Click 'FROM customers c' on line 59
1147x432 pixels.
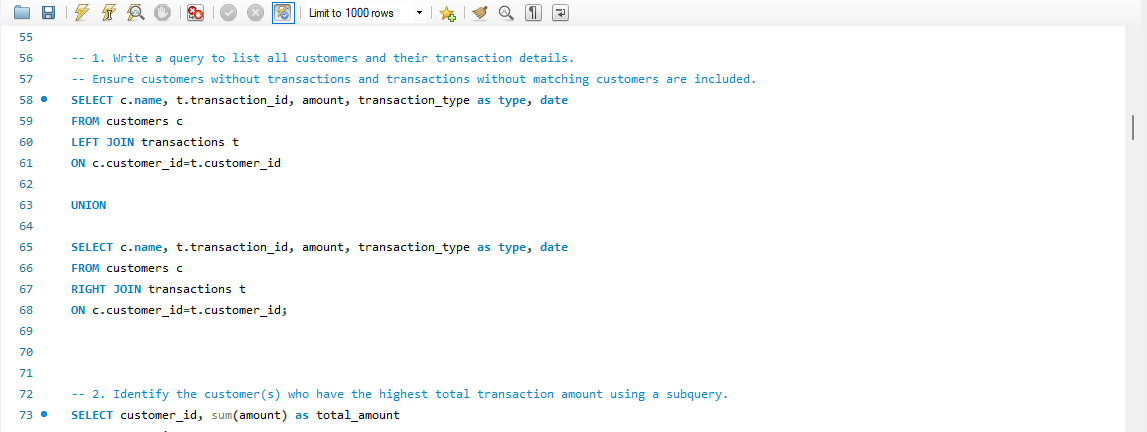tap(127, 121)
